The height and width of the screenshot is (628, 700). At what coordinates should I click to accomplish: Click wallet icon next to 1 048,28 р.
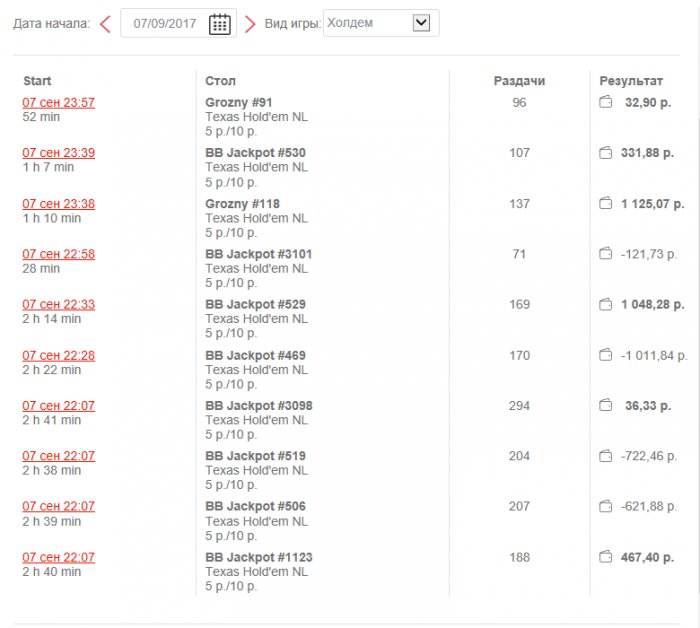click(605, 304)
